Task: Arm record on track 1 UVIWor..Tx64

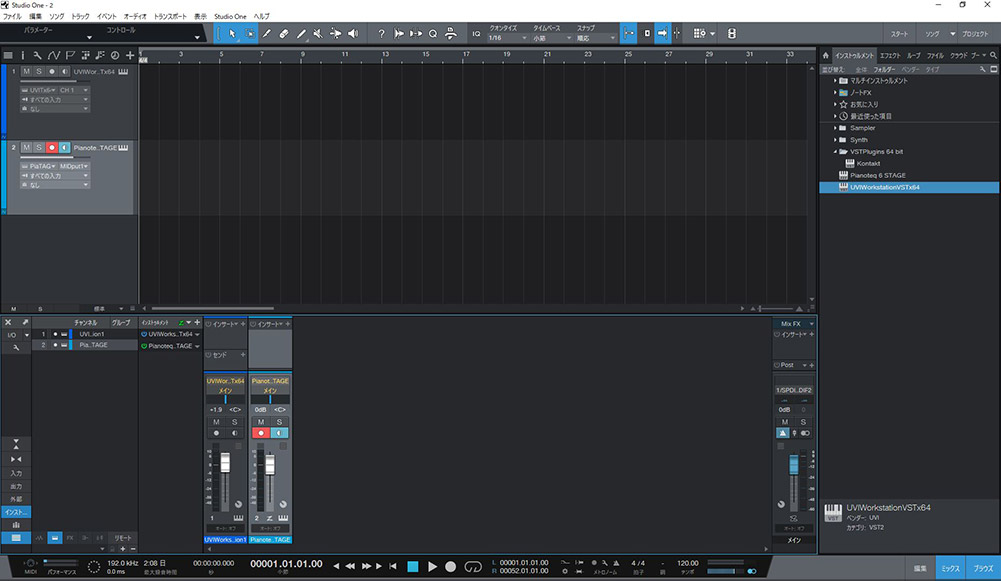Action: pyautogui.click(x=52, y=72)
